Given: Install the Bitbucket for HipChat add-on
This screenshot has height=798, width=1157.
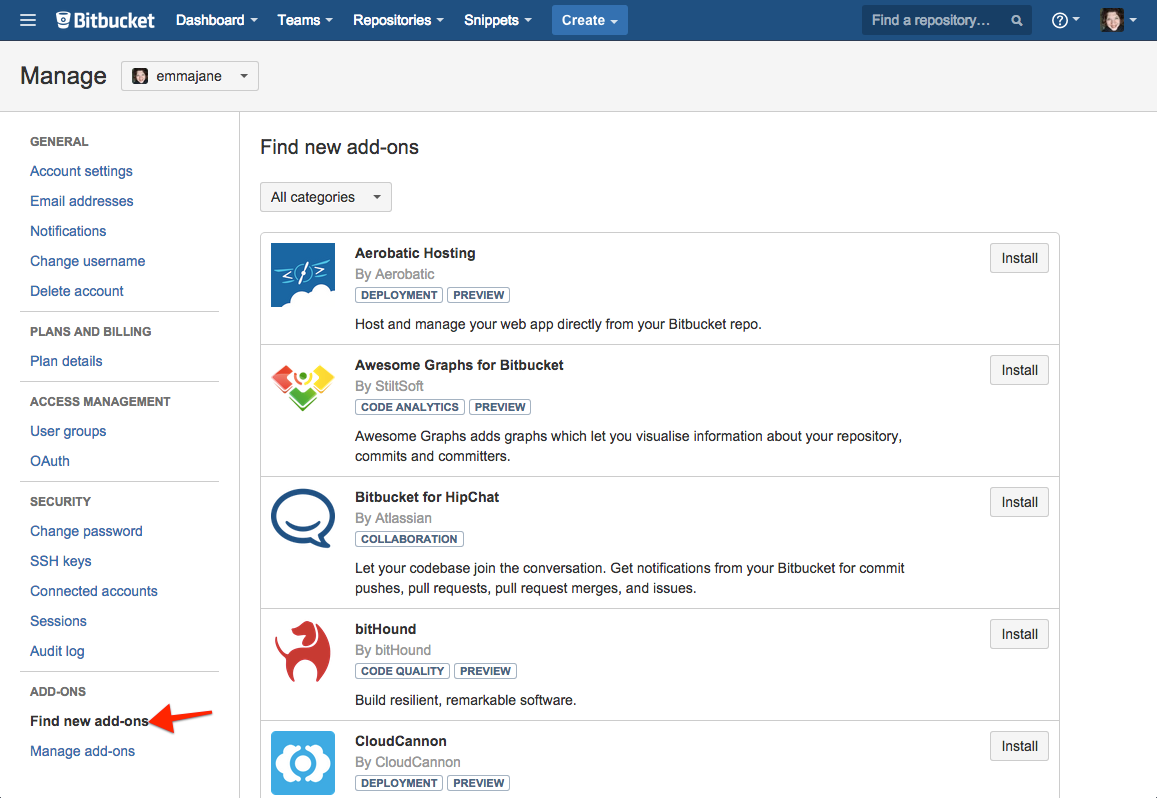Looking at the screenshot, I should click(1018, 502).
